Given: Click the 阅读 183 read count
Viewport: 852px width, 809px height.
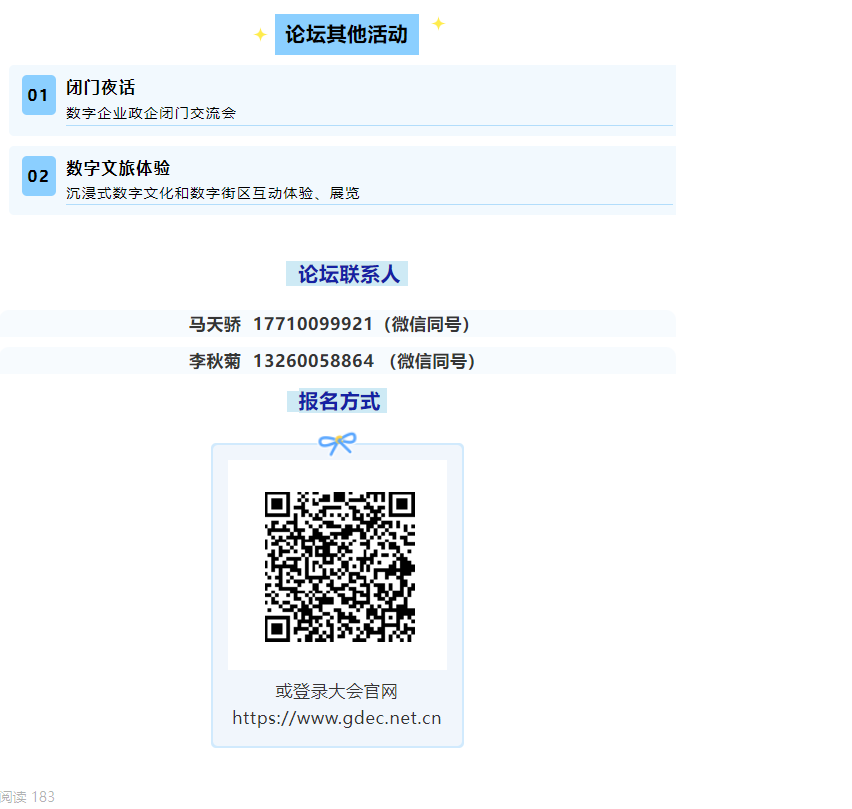Looking at the screenshot, I should point(27,797).
